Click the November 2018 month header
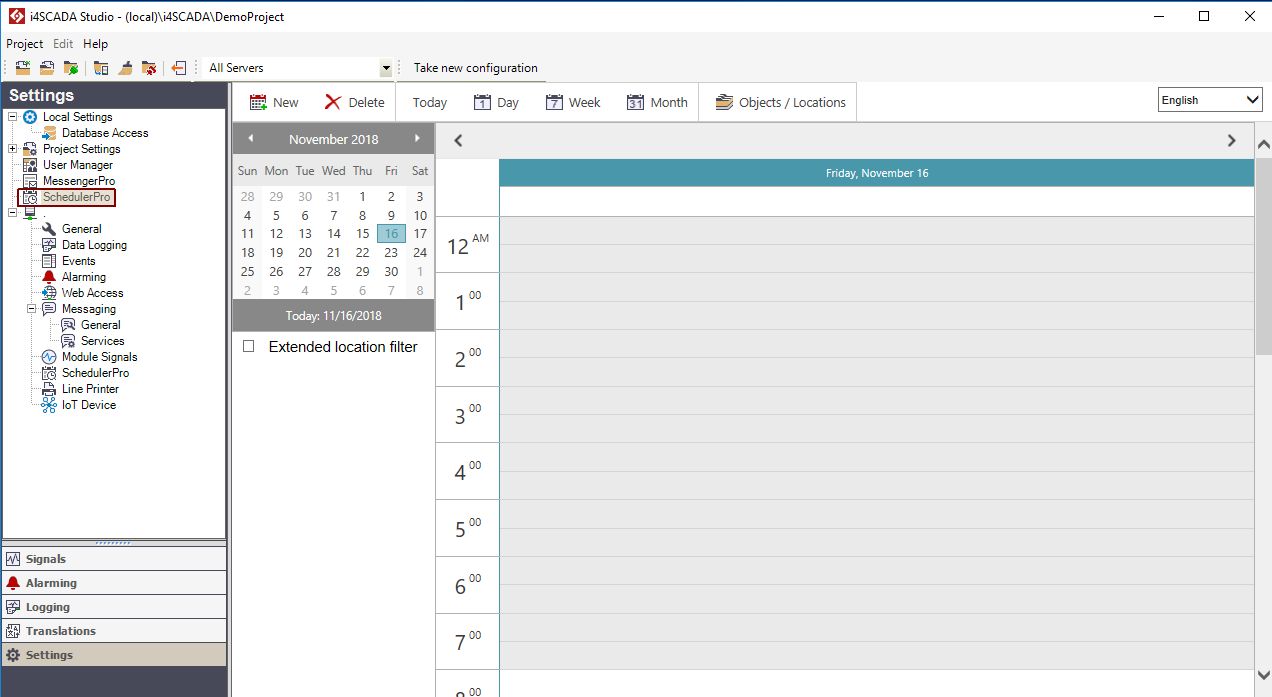Image resolution: width=1272 pixels, height=697 pixels. pos(334,139)
